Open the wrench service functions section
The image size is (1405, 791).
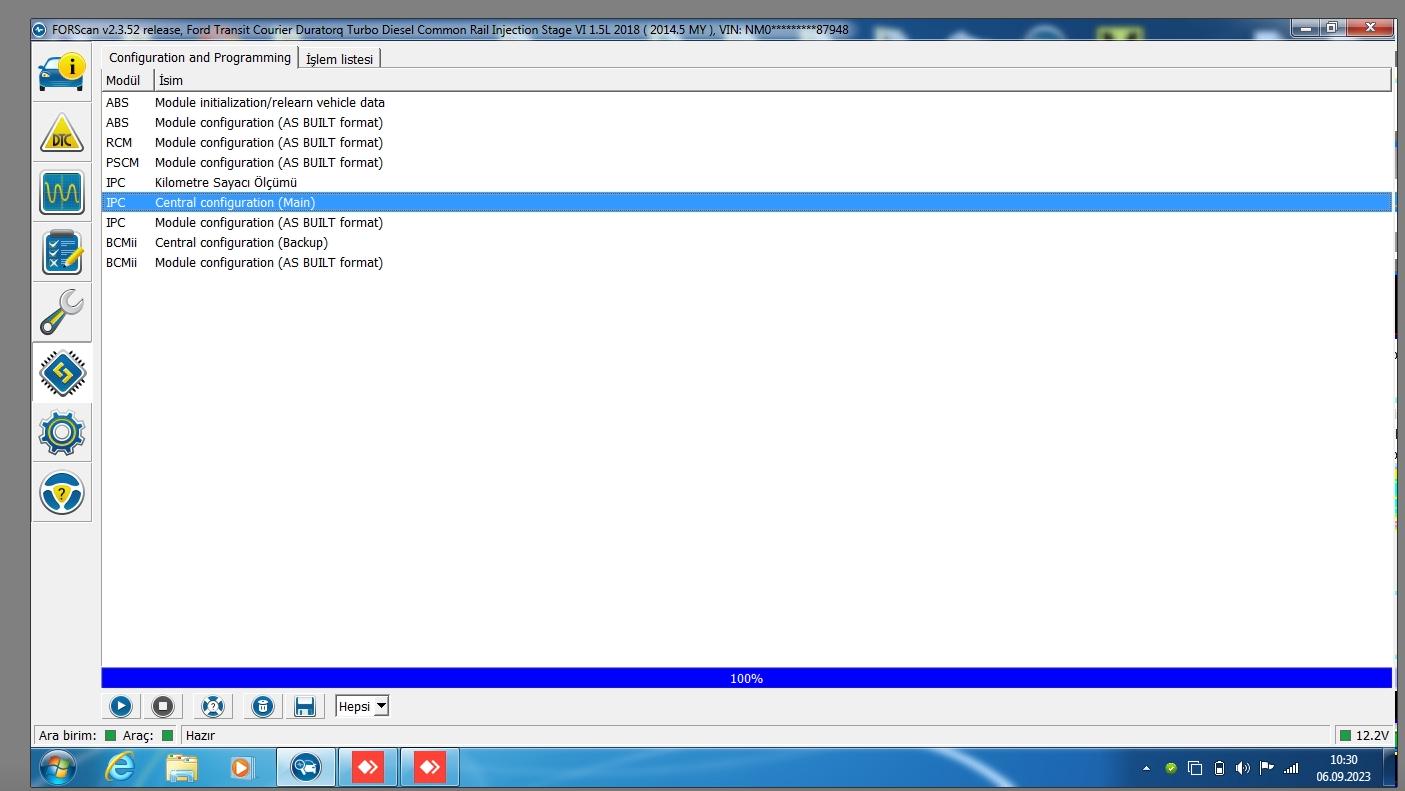click(62, 312)
